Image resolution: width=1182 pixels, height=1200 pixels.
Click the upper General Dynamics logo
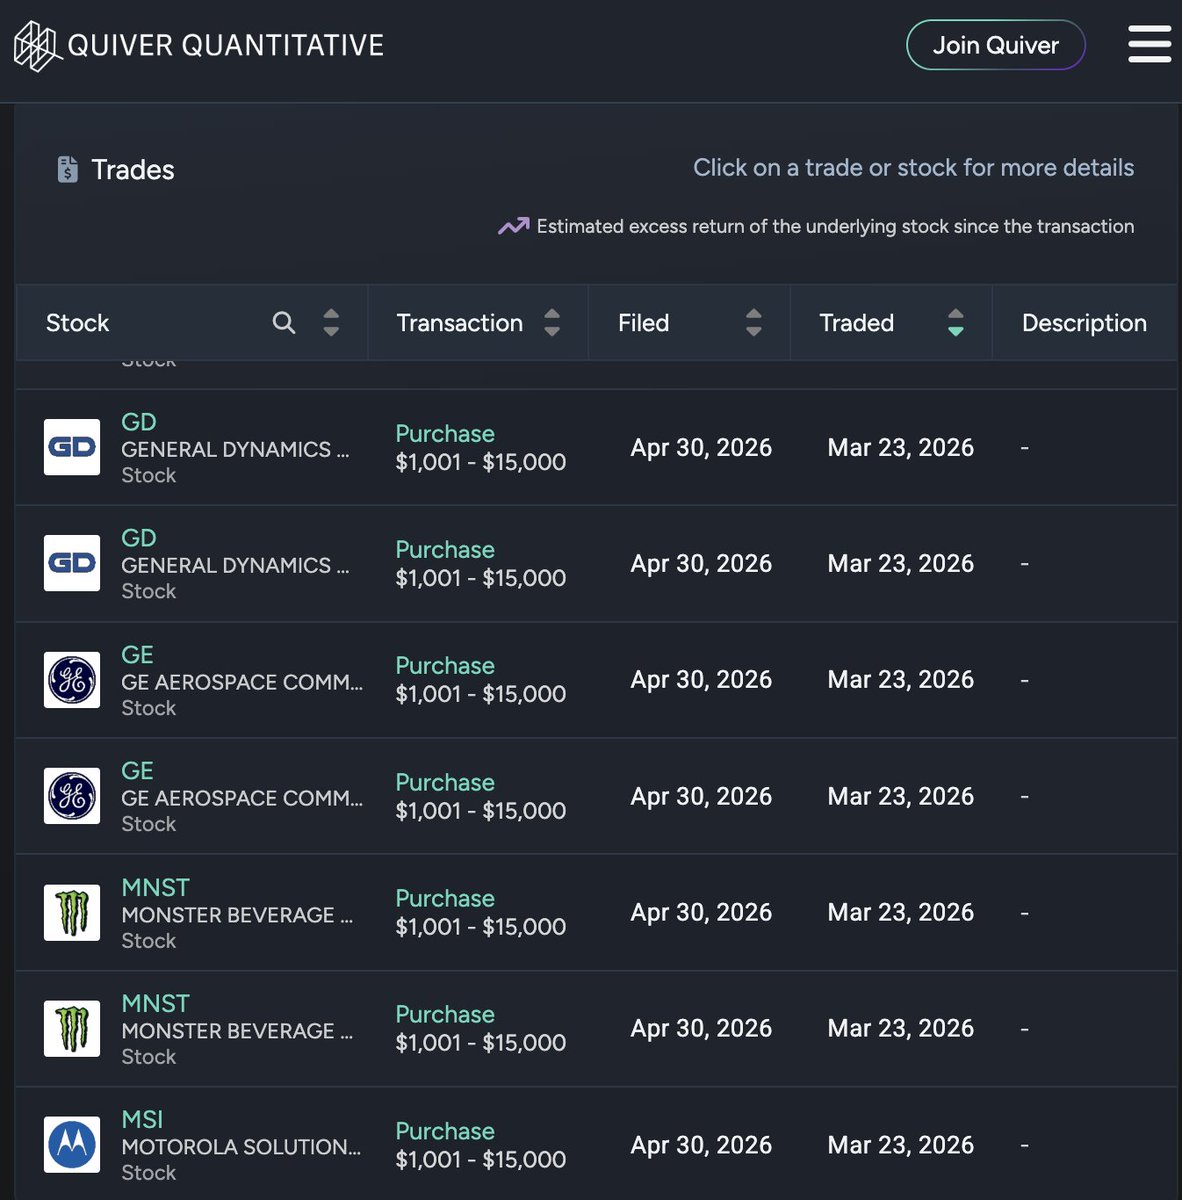point(72,447)
